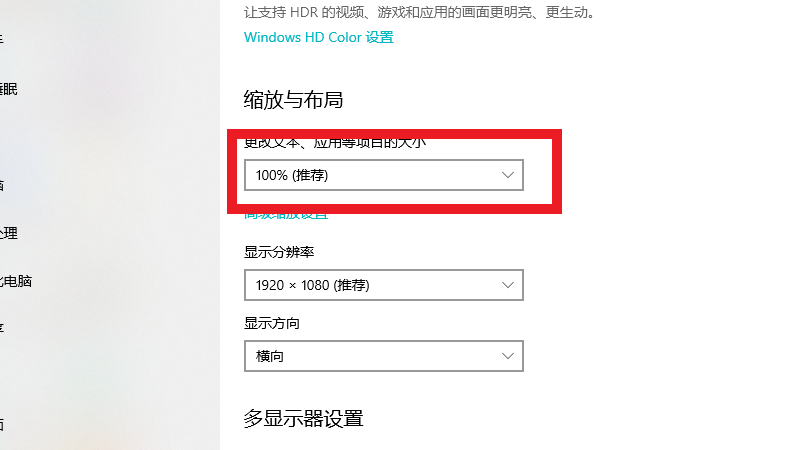Open the Windows HD Color 设置 link

318,38
